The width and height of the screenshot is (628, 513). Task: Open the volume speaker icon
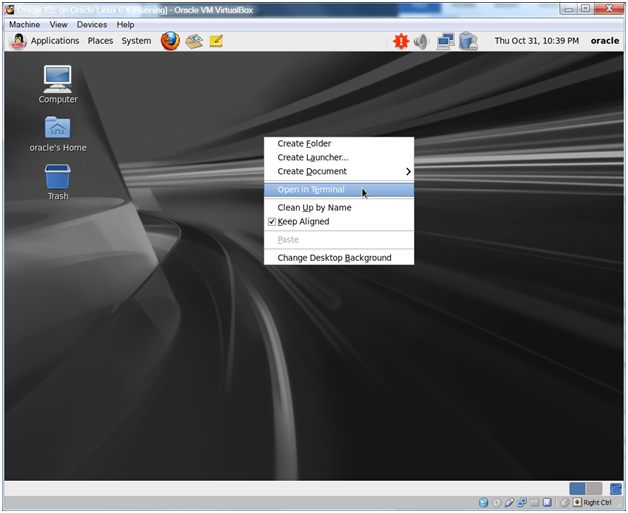coord(421,41)
